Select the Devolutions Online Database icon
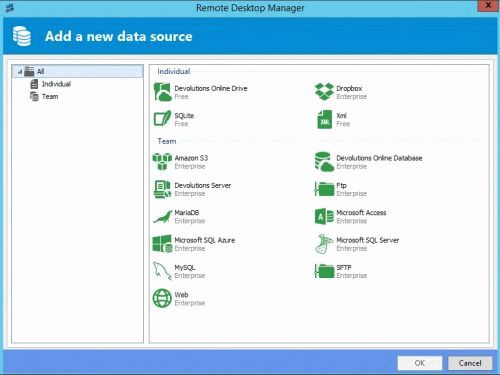 click(324, 162)
